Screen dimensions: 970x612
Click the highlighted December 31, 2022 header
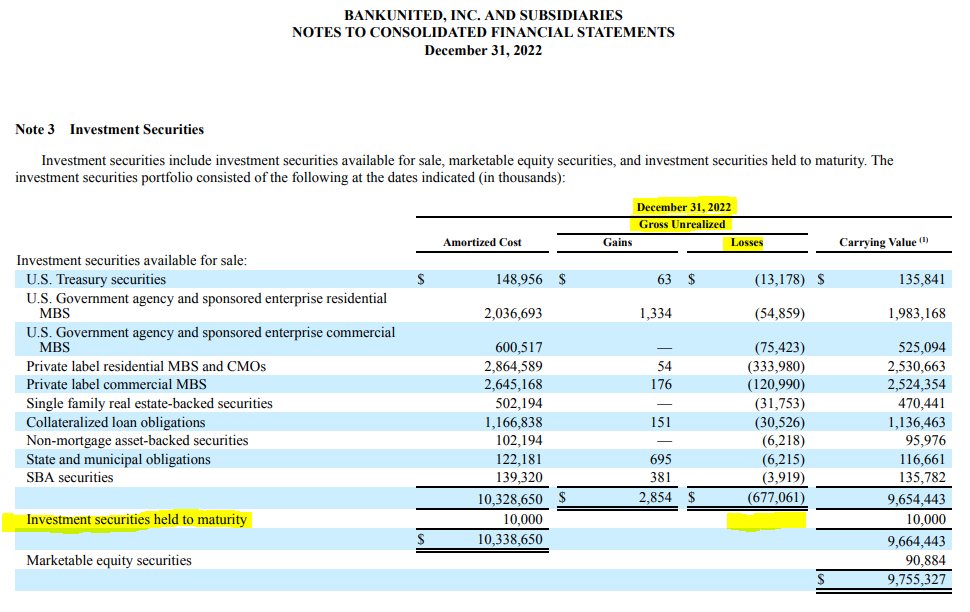[x=684, y=207]
